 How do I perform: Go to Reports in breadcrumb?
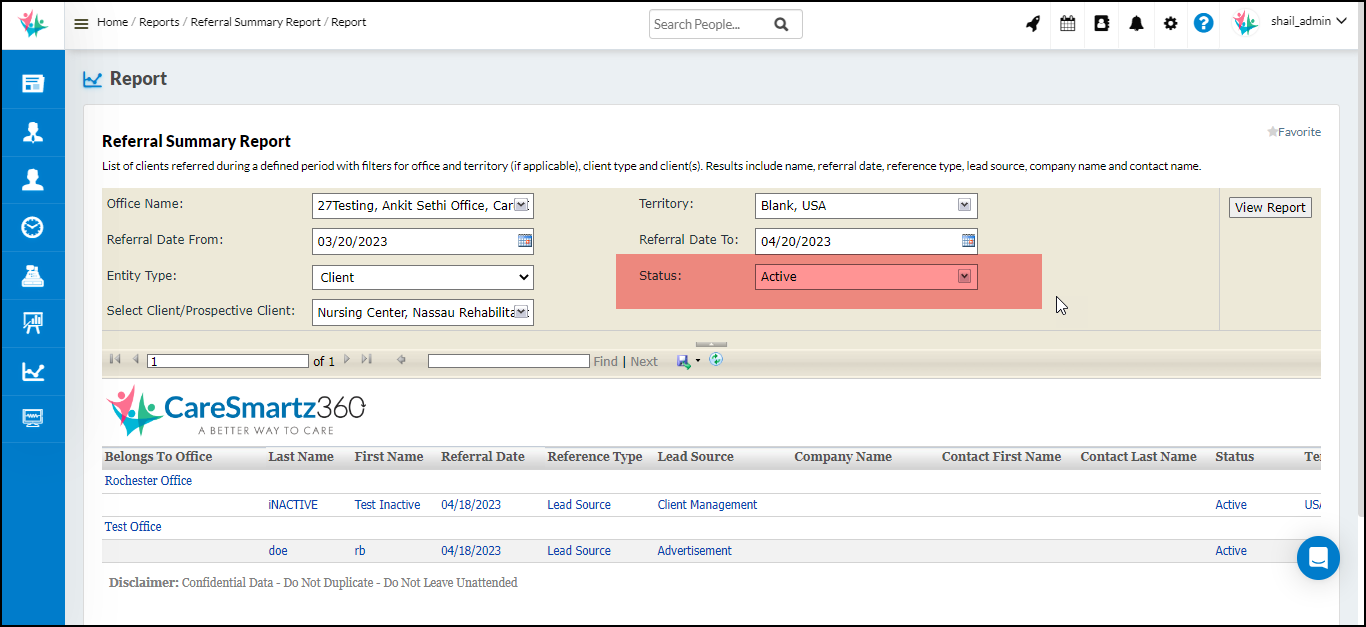point(159,22)
